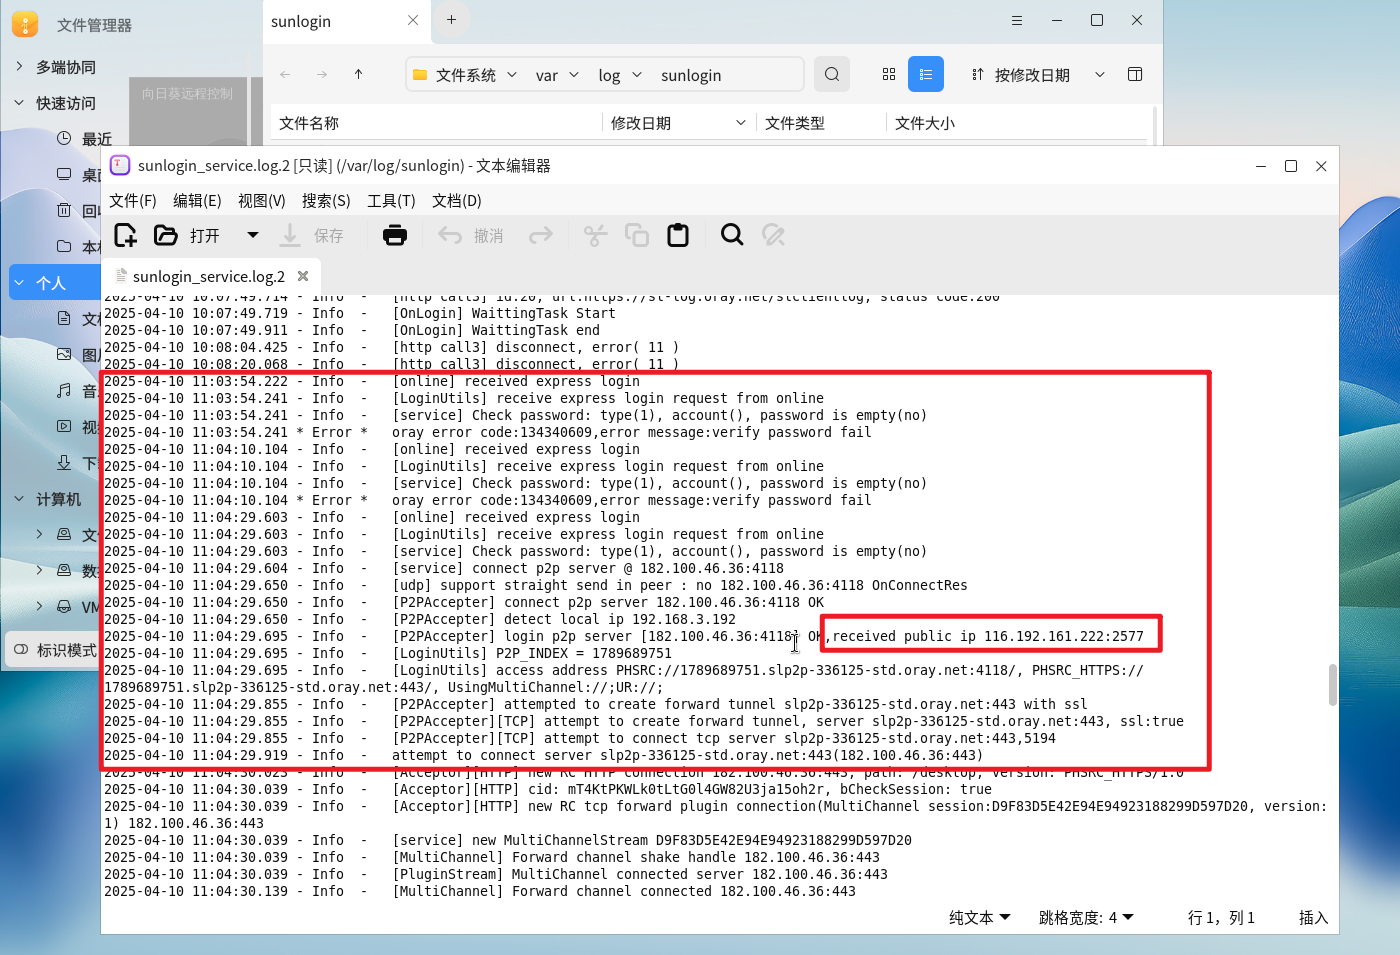Click the find-and-replace icon
Screen dimensions: 1400x955
pyautogui.click(x=773, y=235)
